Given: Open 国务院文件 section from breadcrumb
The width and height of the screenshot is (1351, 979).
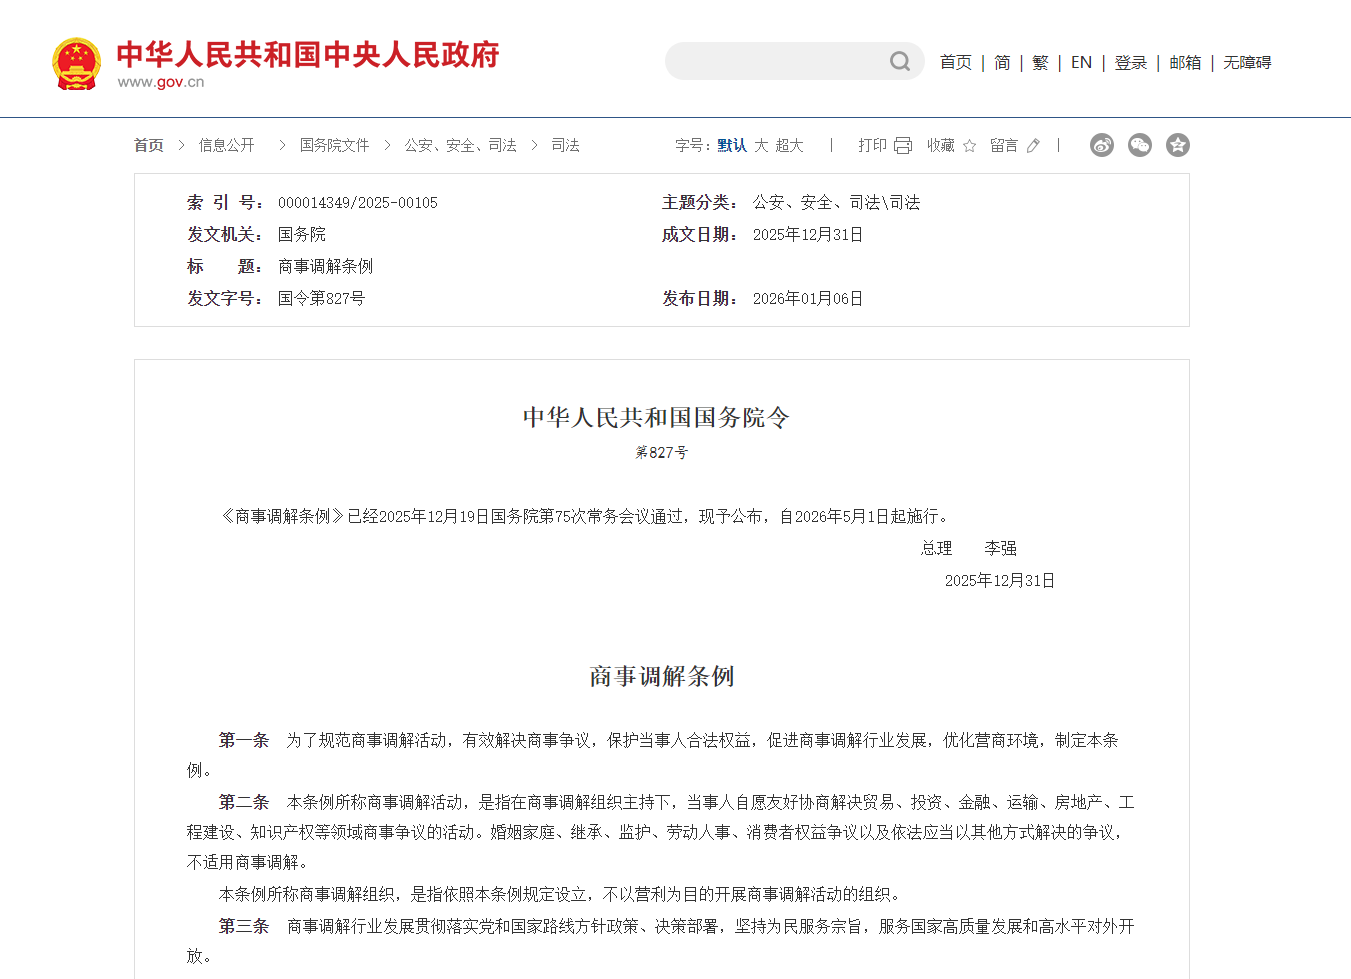Looking at the screenshot, I should click(333, 145).
